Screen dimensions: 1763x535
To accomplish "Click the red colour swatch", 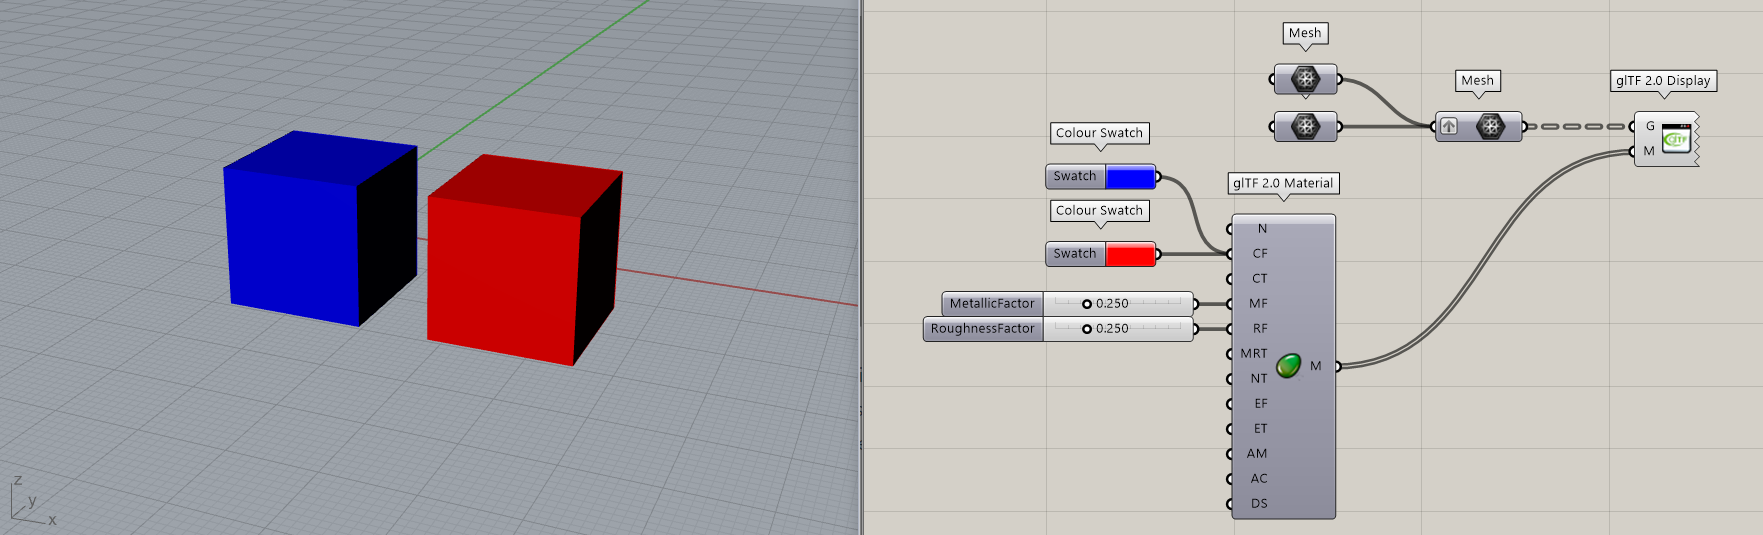I will [x=1130, y=254].
